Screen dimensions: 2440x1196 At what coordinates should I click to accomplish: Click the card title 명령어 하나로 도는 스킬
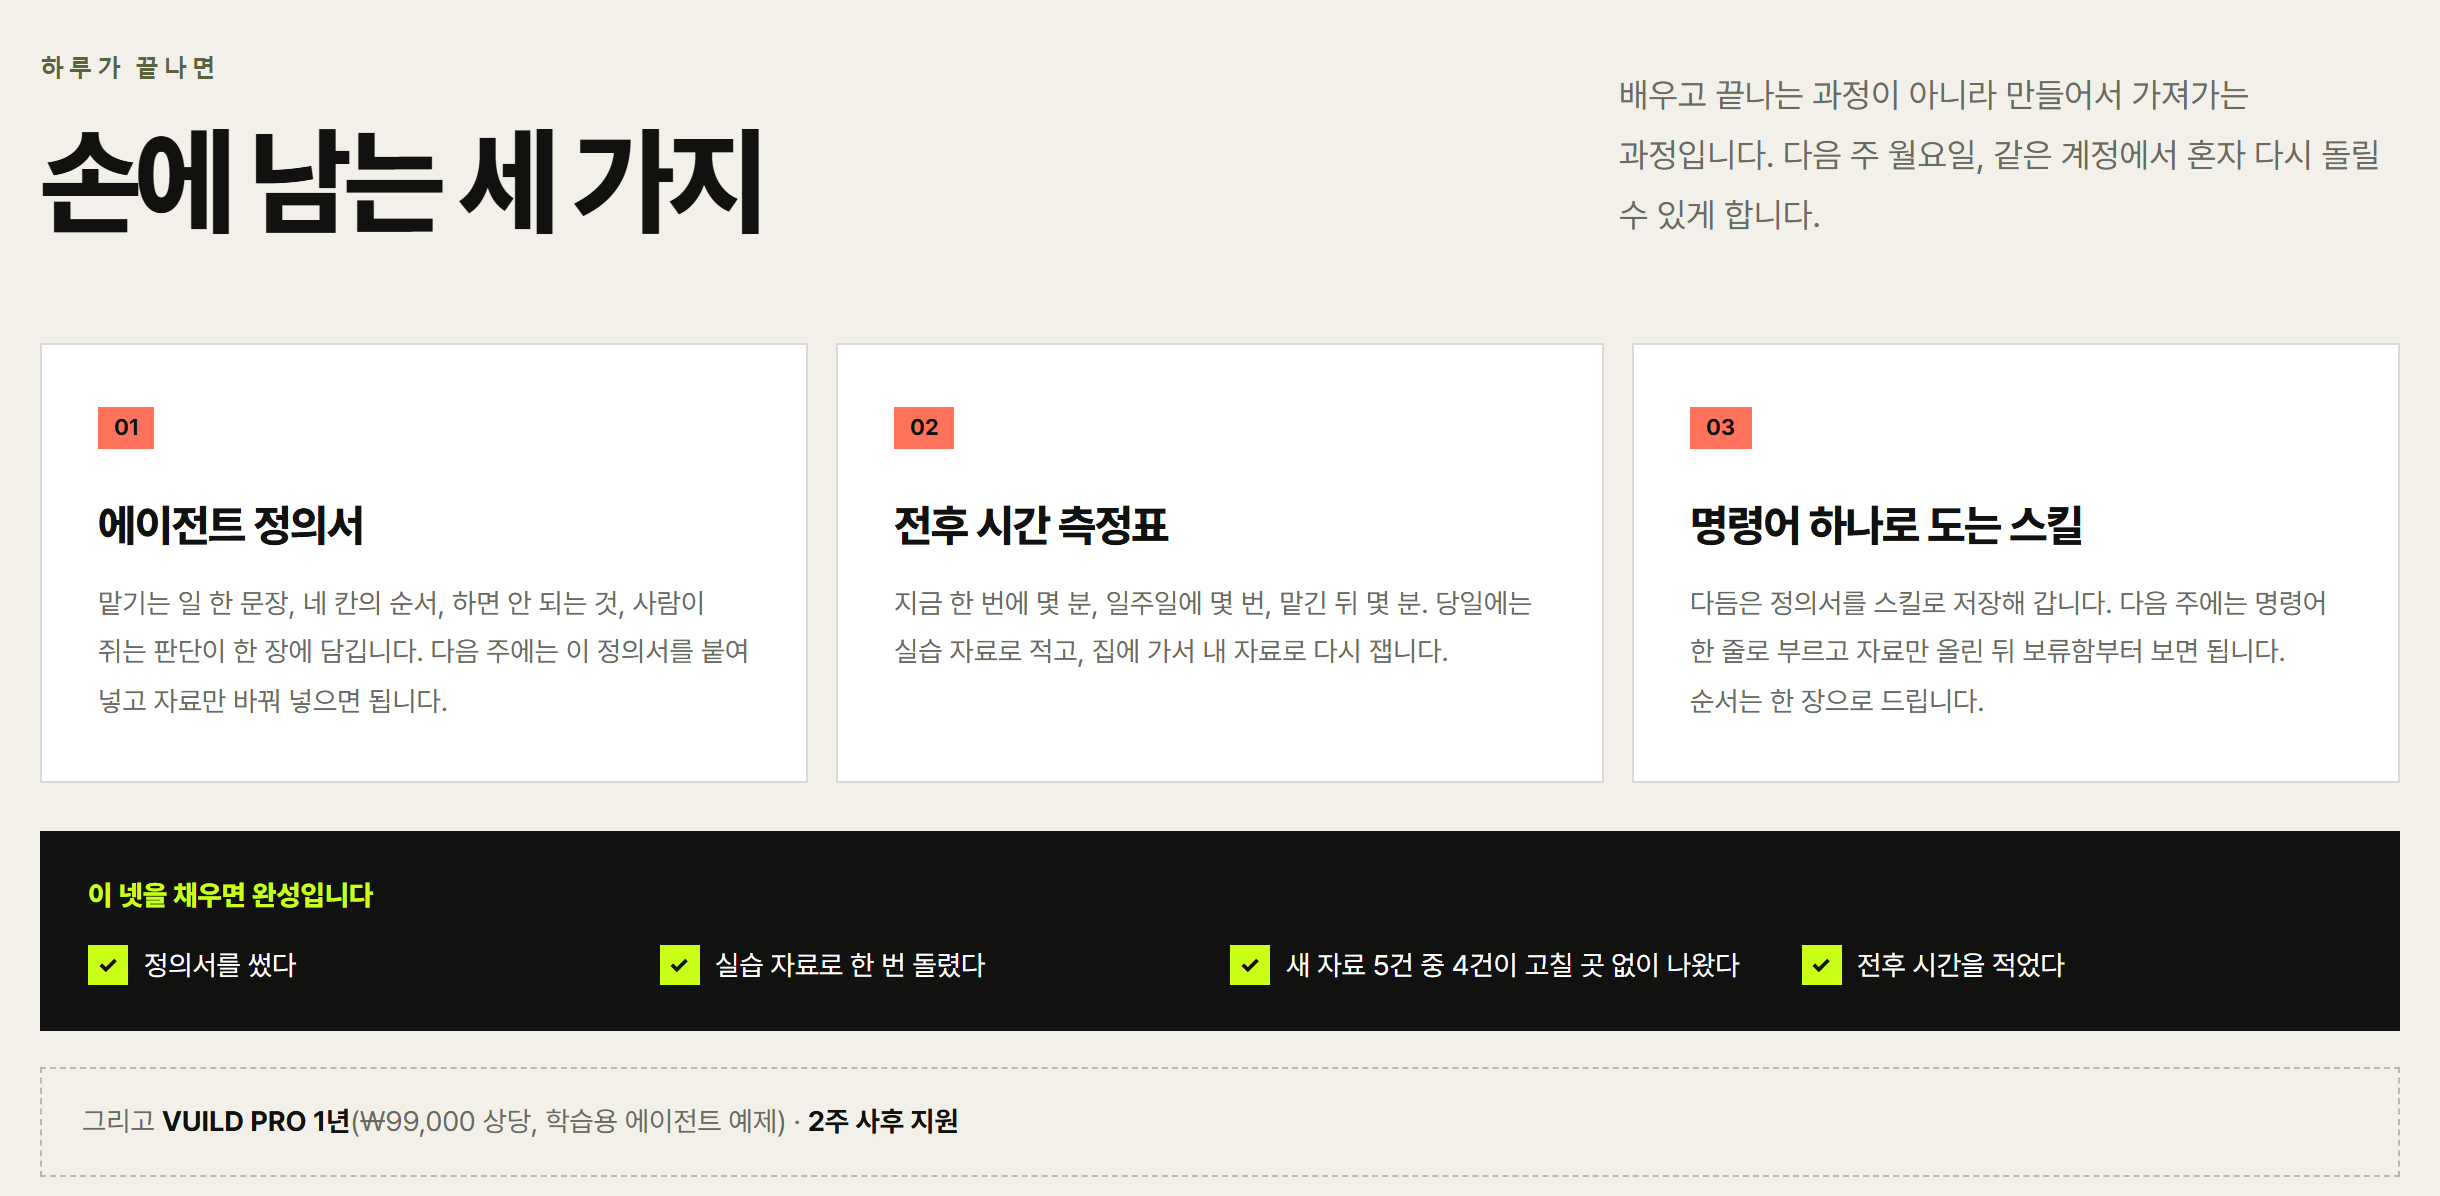[x=1886, y=525]
